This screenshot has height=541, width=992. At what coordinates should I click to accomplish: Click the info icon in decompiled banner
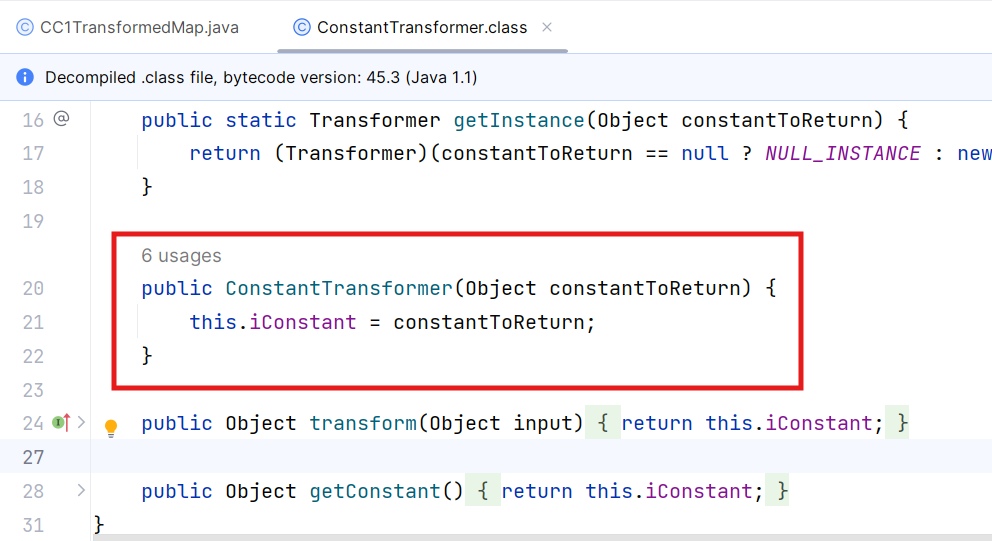25,77
